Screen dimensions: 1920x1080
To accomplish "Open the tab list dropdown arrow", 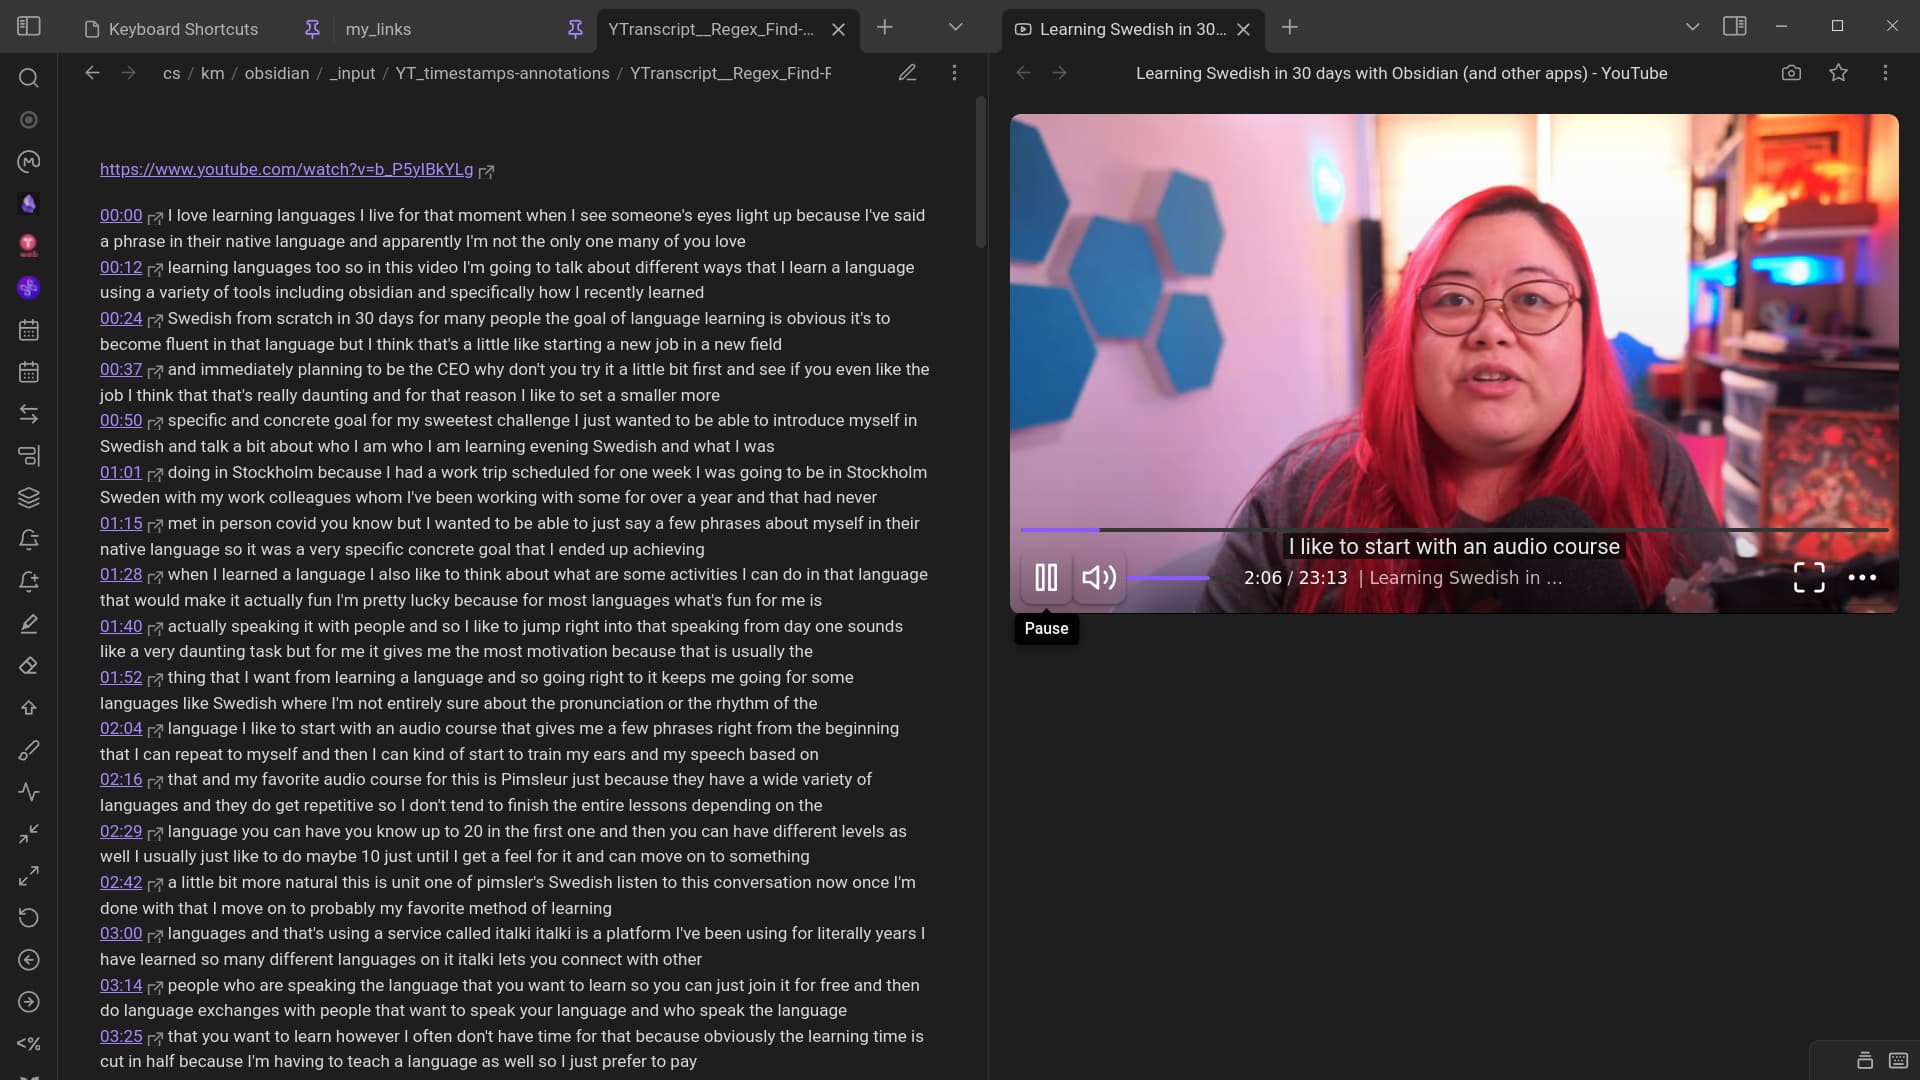I will [955, 27].
